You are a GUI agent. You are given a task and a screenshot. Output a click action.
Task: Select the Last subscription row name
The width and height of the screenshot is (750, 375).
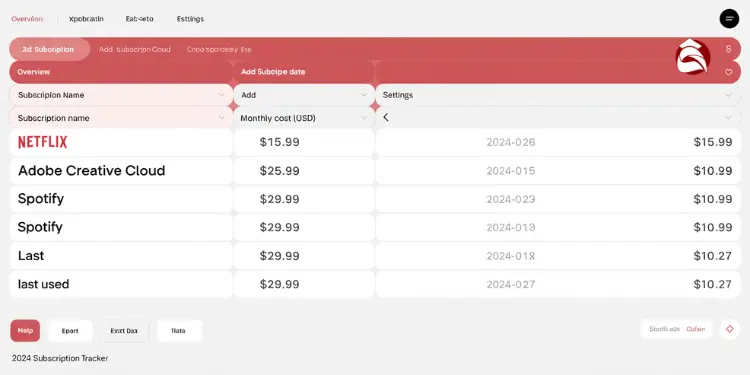[x=31, y=255]
